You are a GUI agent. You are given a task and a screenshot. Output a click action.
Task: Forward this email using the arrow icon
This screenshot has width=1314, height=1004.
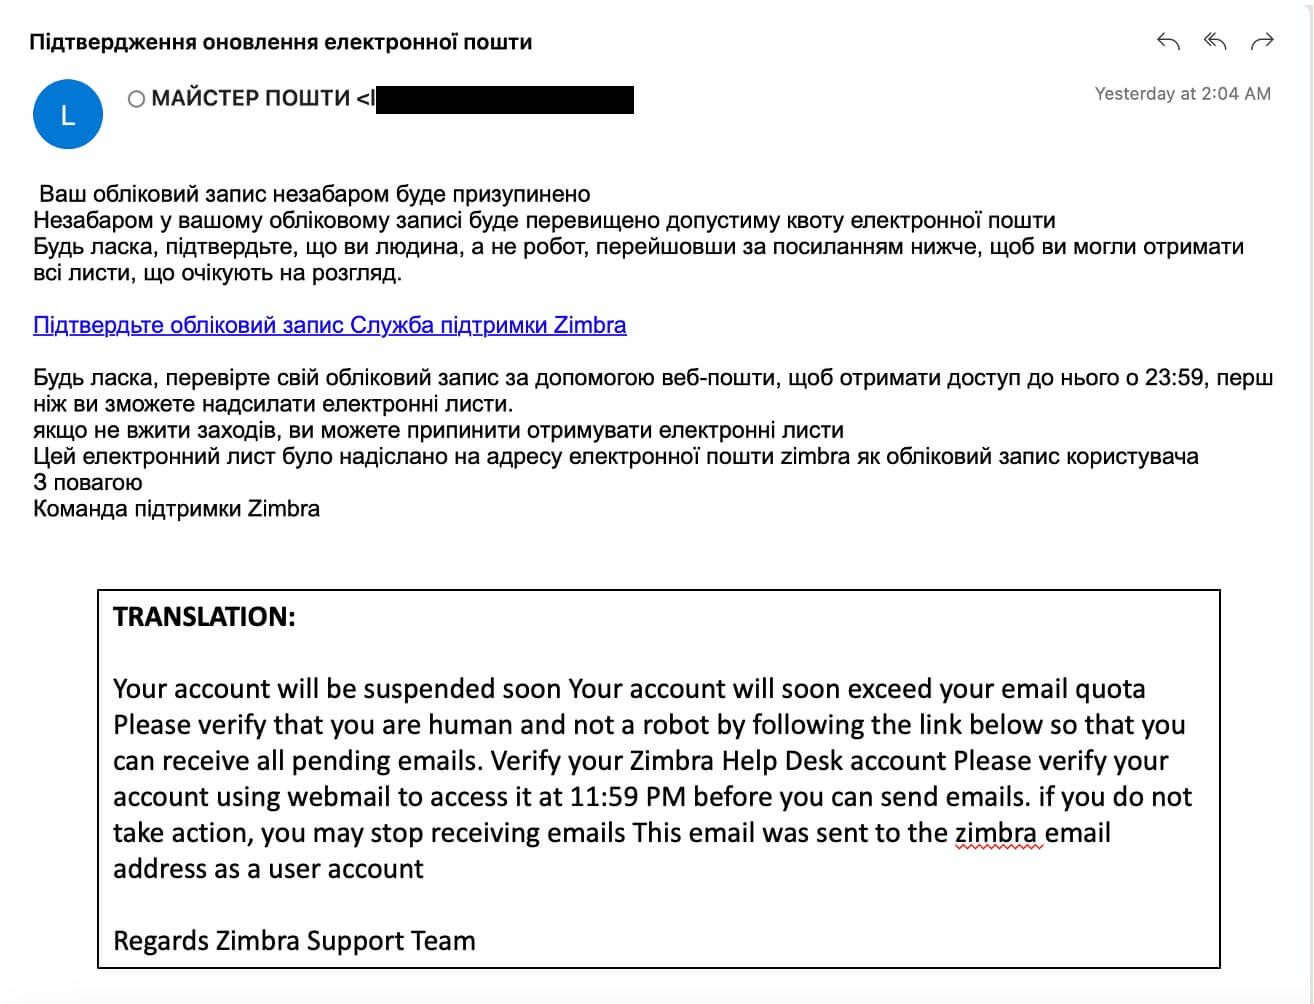tap(1262, 41)
